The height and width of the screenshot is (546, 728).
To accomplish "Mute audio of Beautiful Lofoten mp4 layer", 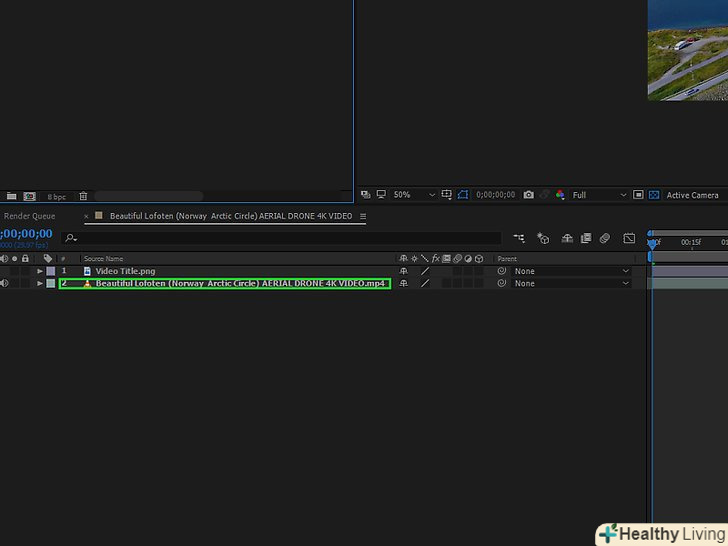I will click(4, 283).
